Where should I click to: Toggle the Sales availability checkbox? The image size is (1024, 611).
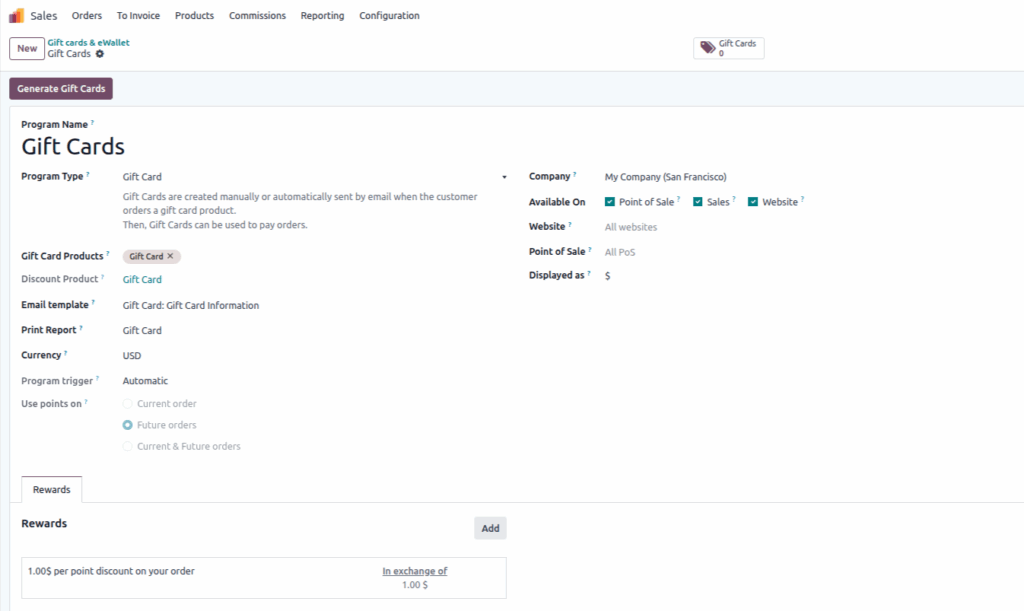point(697,202)
